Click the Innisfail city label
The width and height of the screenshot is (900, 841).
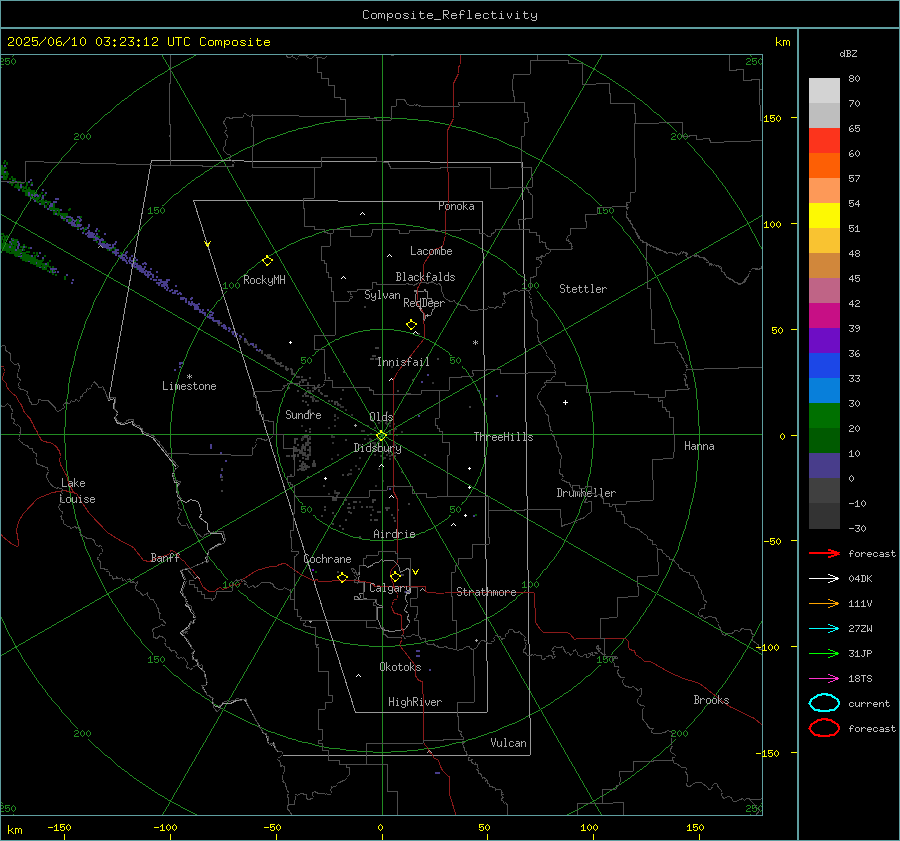click(x=403, y=362)
